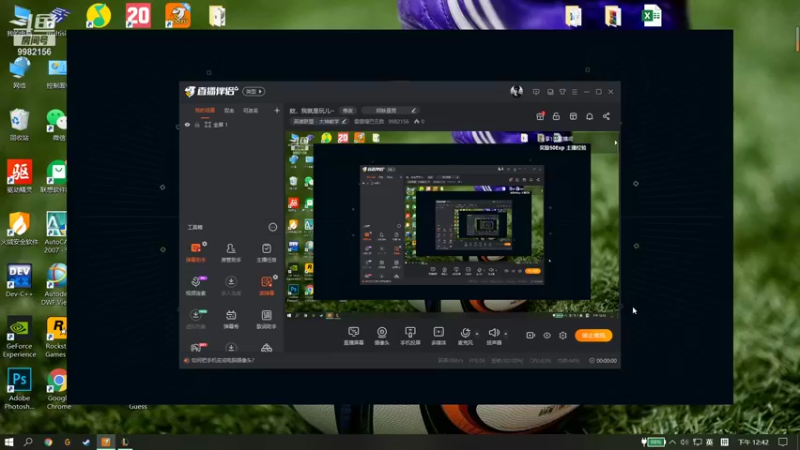The width and height of the screenshot is (800, 450).
Task: Add a 多媒体 multimedia source
Action: coord(439,336)
